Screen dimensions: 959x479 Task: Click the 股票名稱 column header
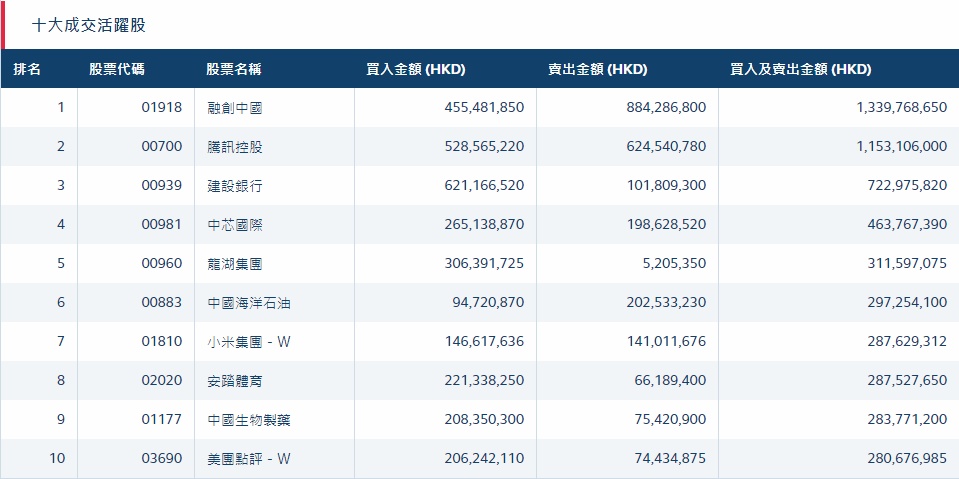(x=234, y=70)
